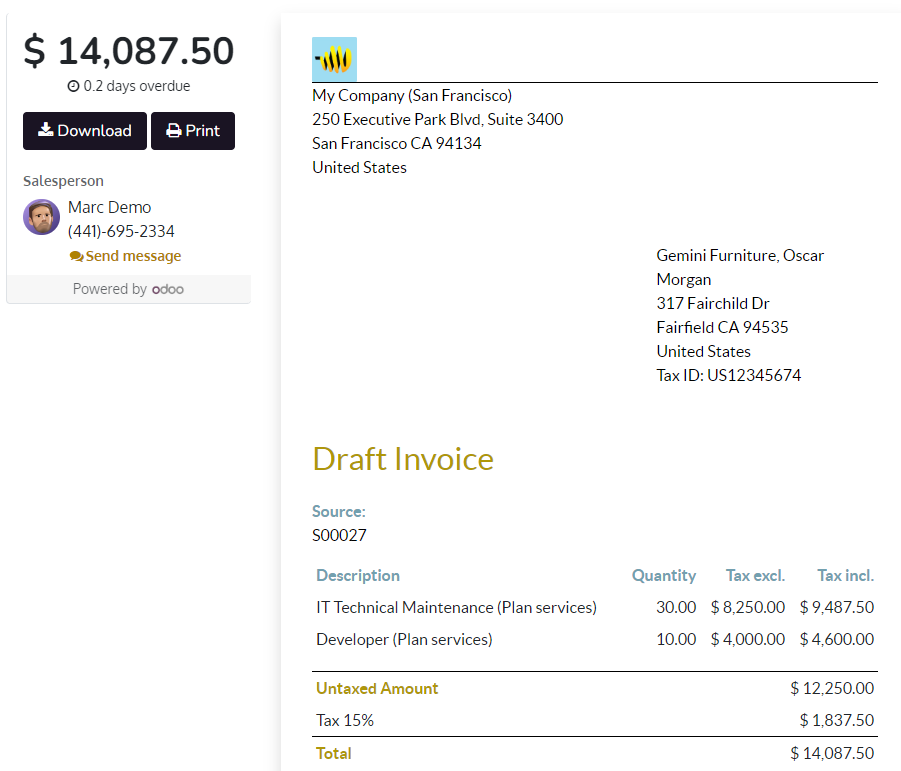The image size is (901, 771).
Task: Click the Tax ID US12345674 text
Action: tap(728, 375)
